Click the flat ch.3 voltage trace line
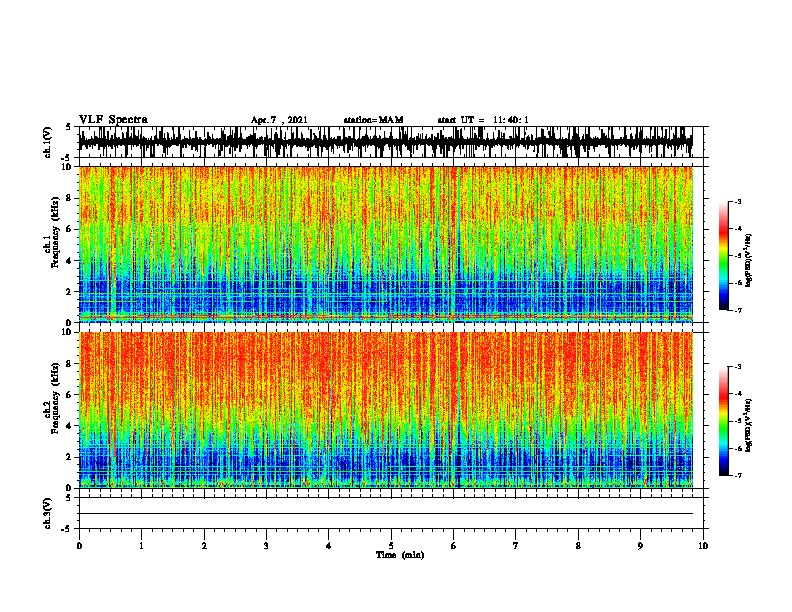Viewport: 792px width, 612px height. click(385, 514)
